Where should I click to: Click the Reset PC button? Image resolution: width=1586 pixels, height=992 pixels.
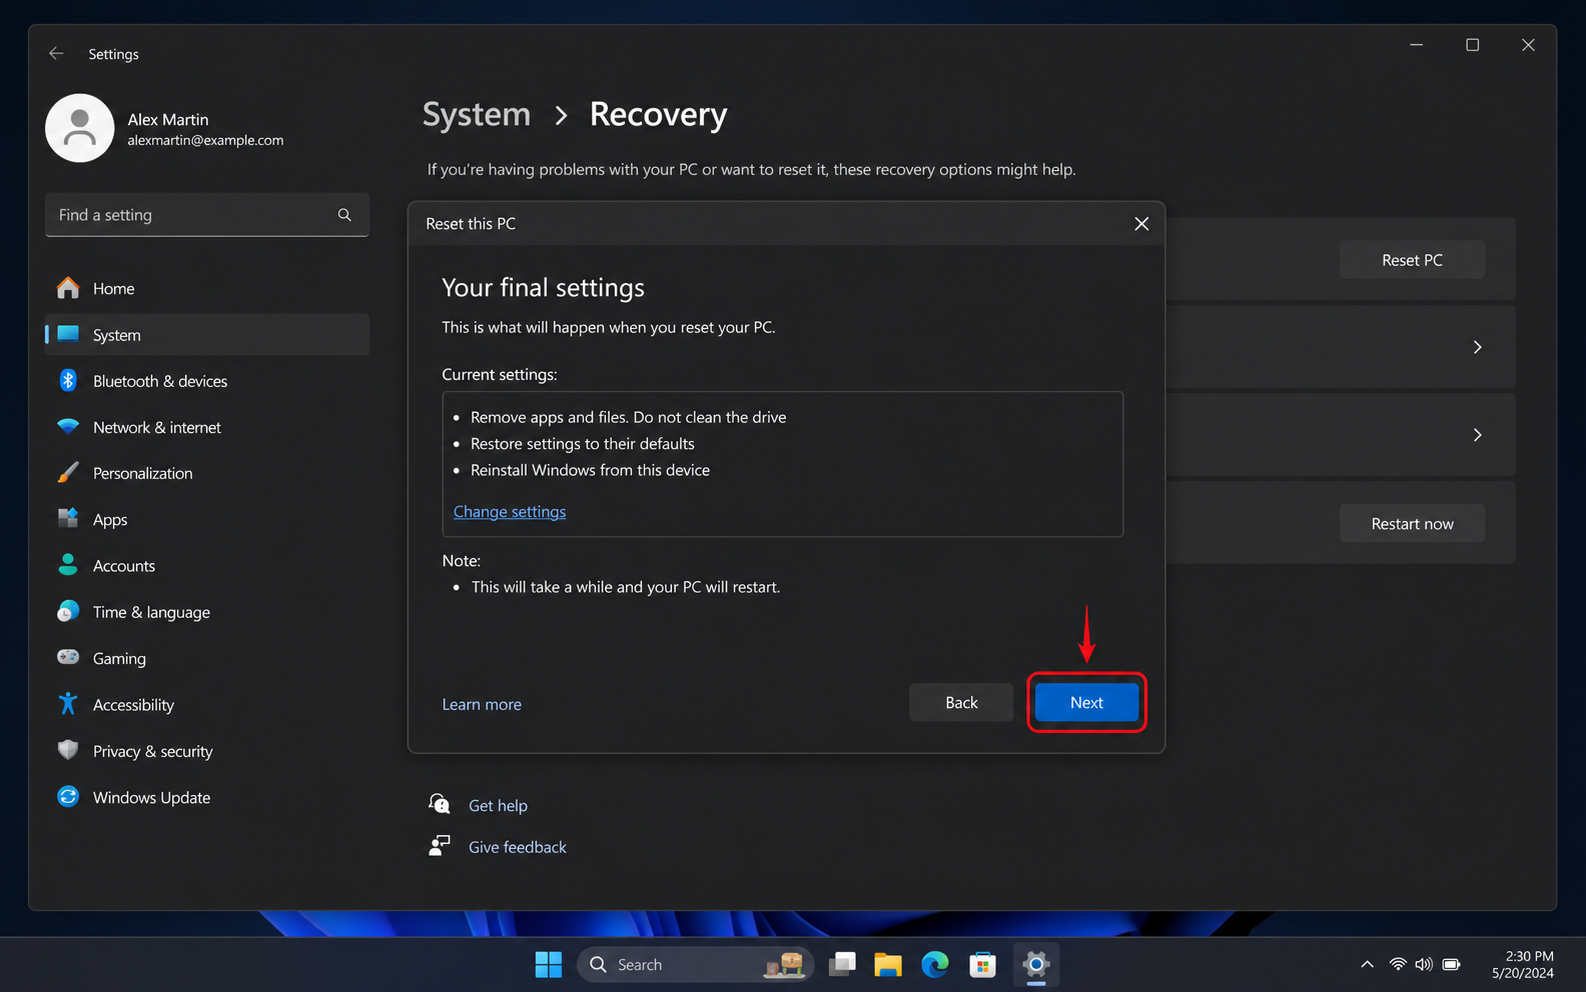(x=1412, y=260)
